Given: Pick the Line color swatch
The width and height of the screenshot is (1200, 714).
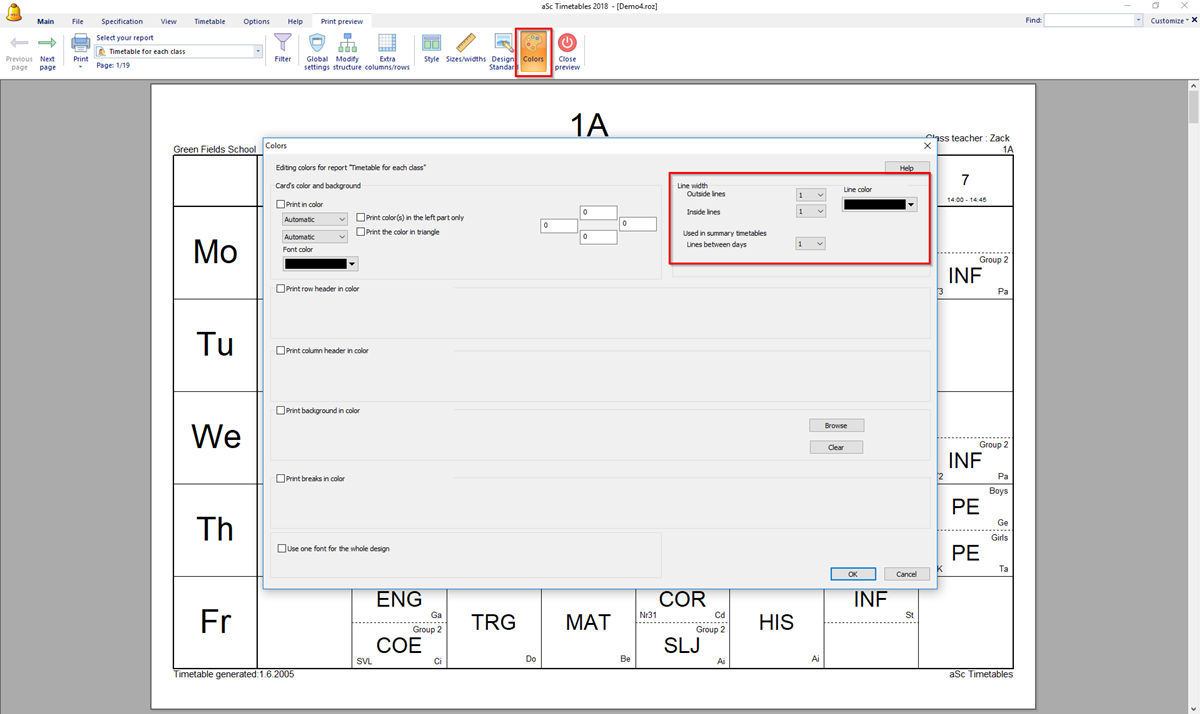Looking at the screenshot, I should pyautogui.click(x=879, y=204).
